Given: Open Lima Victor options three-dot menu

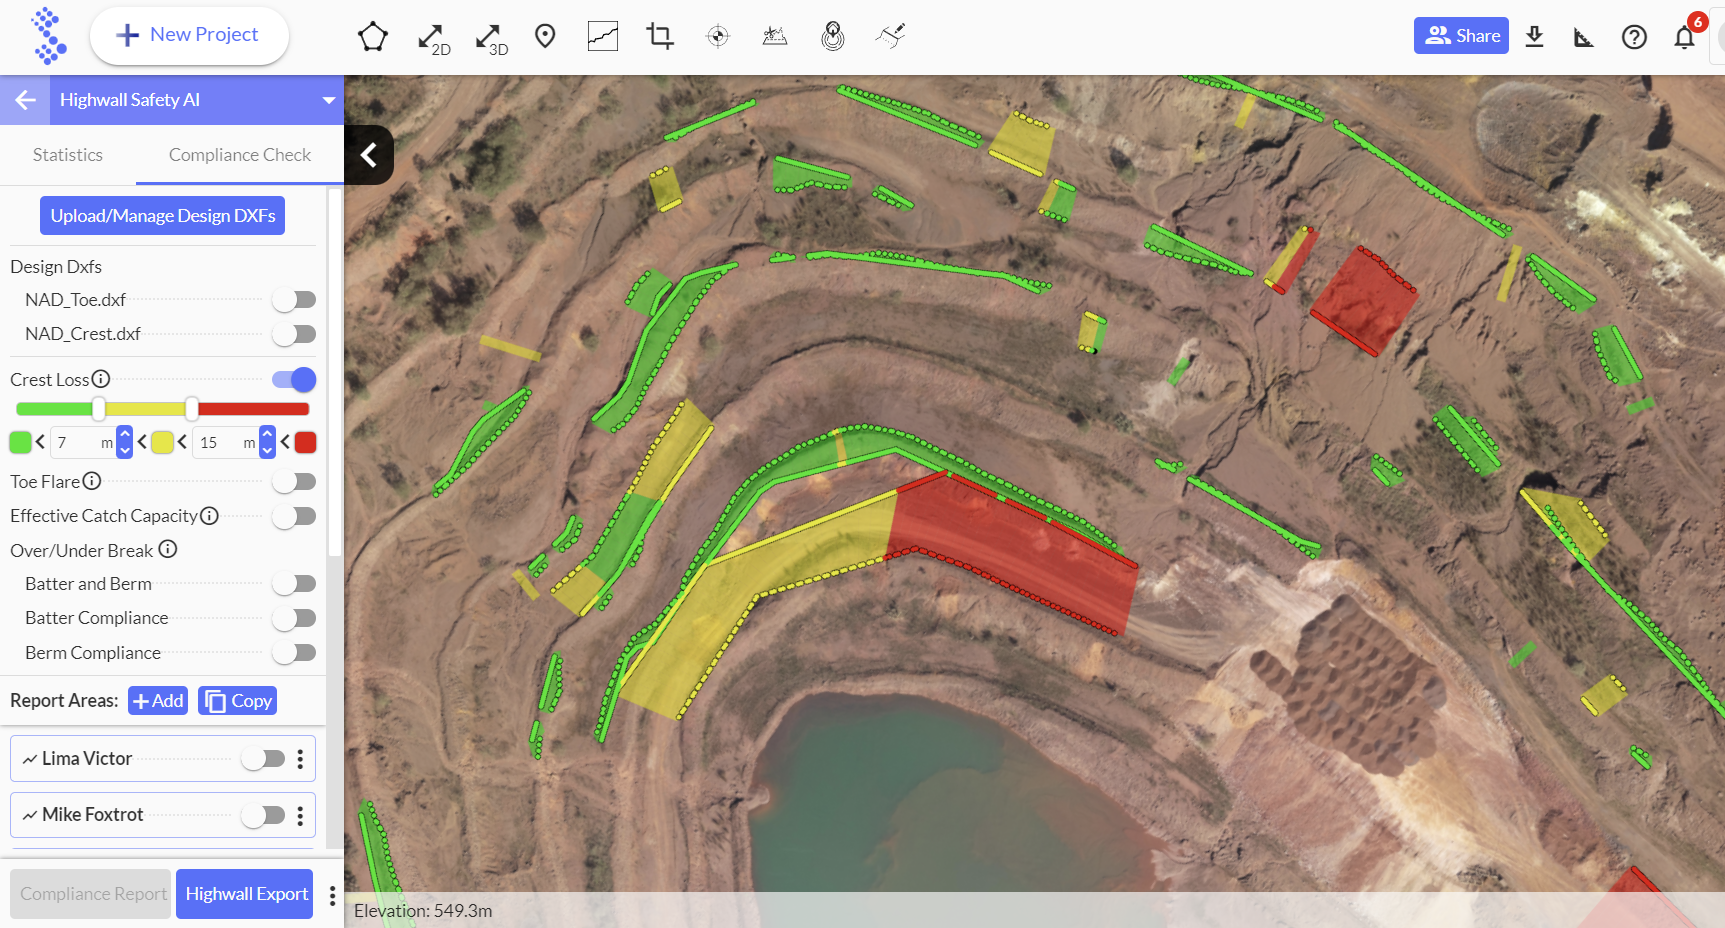Looking at the screenshot, I should point(300,759).
